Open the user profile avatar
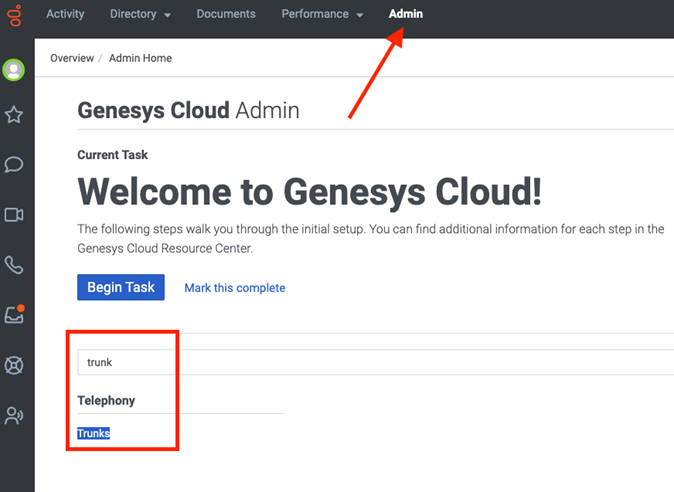This screenshot has width=674, height=492. 14,70
